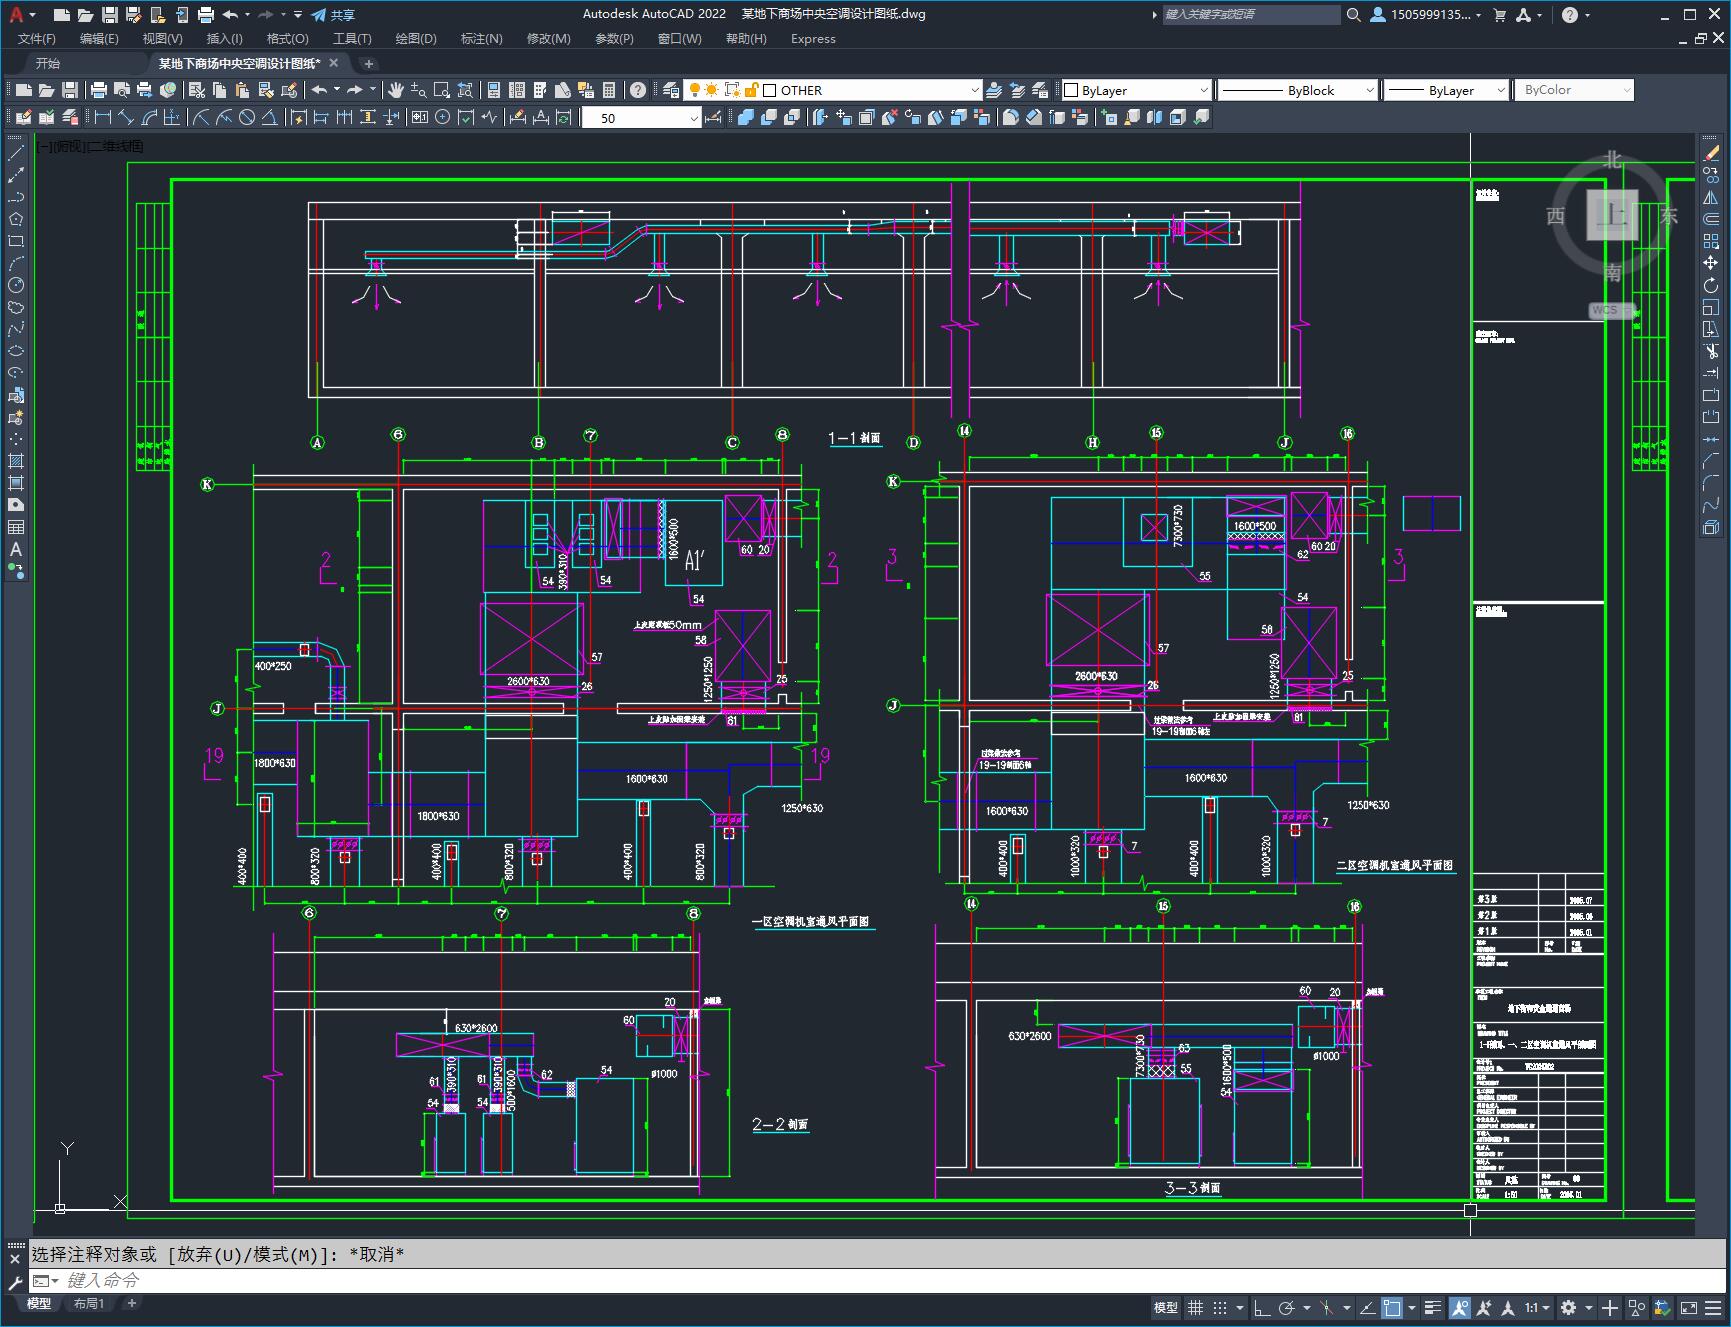The height and width of the screenshot is (1327, 1731).
Task: Select the Rectangle draw tool
Action: click(x=16, y=241)
